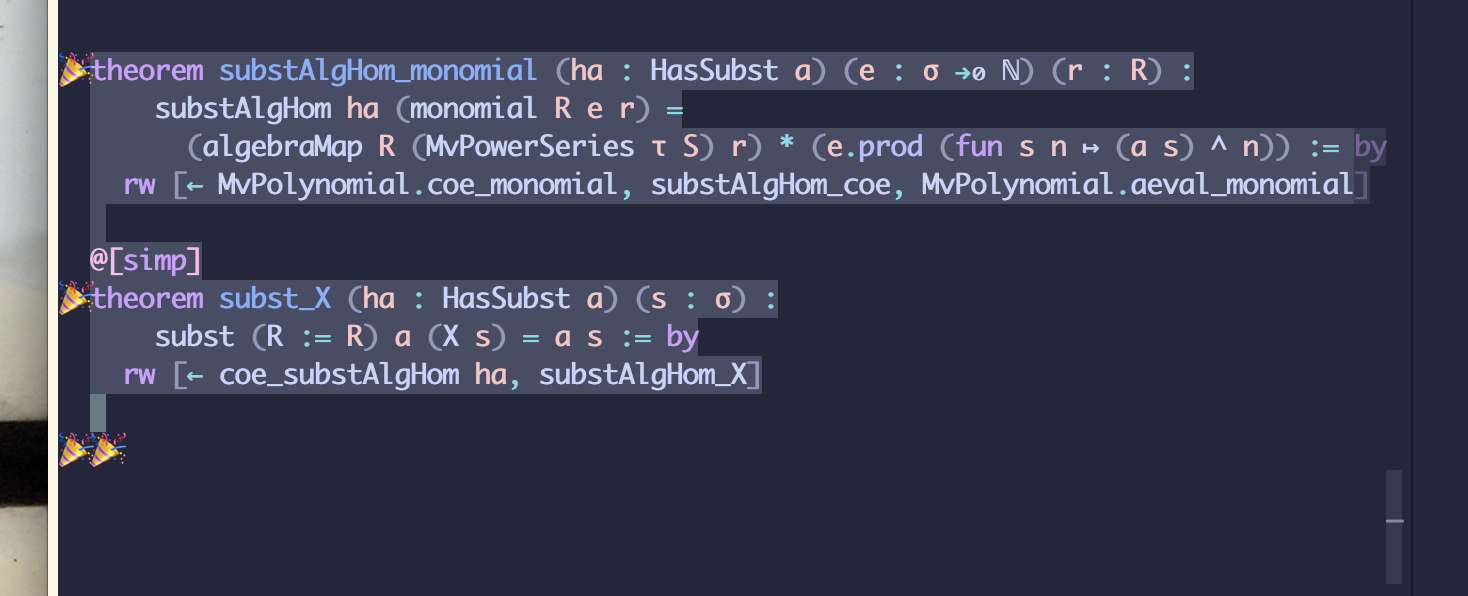This screenshot has width=1468, height=596.
Task: Click the double party popper icons below the code
Action: tap(92, 450)
